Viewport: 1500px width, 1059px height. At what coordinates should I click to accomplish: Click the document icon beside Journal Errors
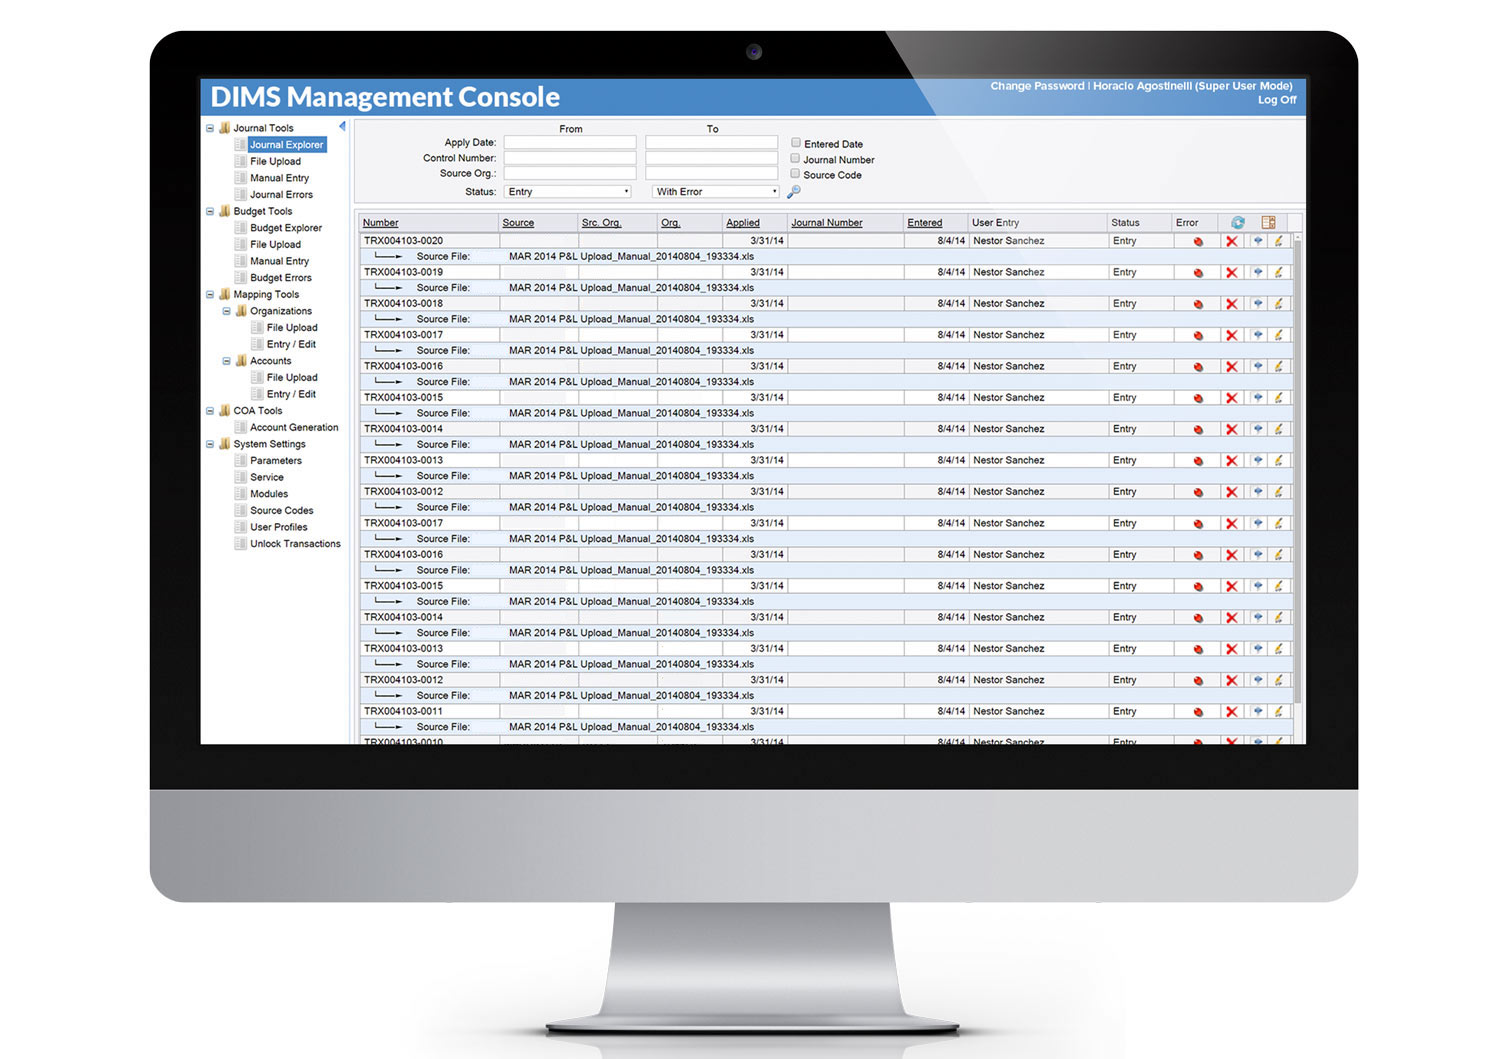point(240,194)
